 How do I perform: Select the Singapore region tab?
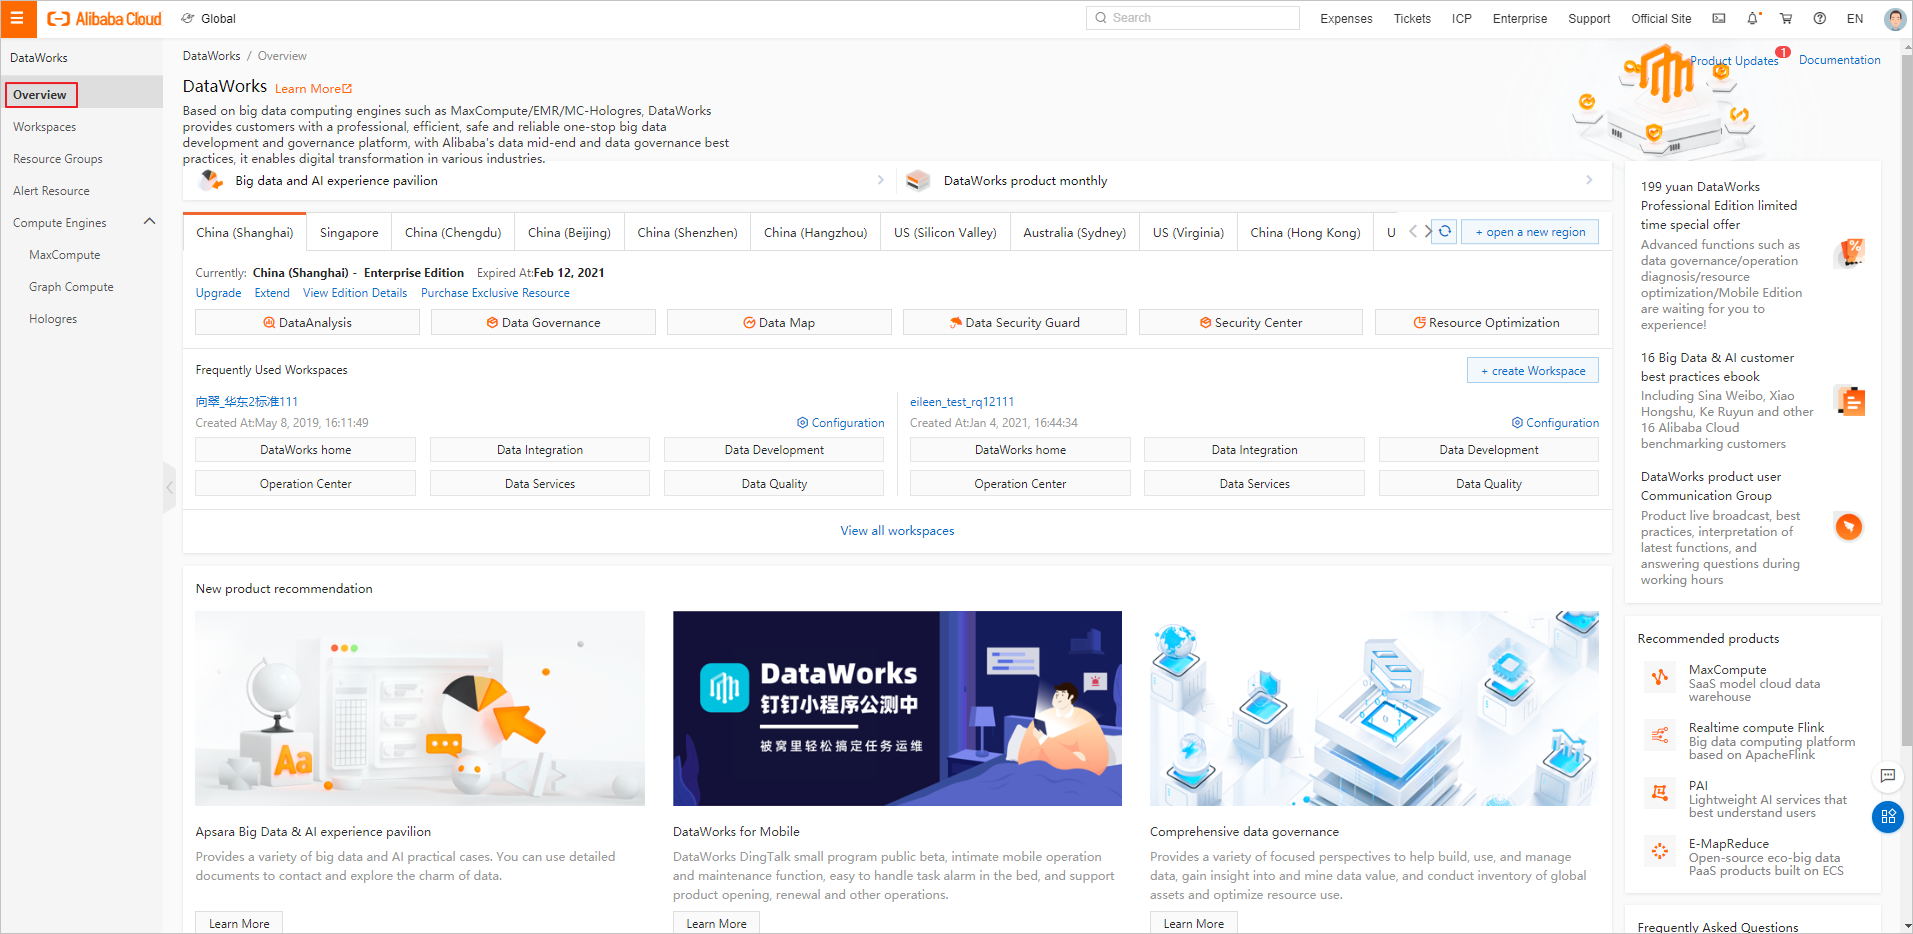(349, 232)
